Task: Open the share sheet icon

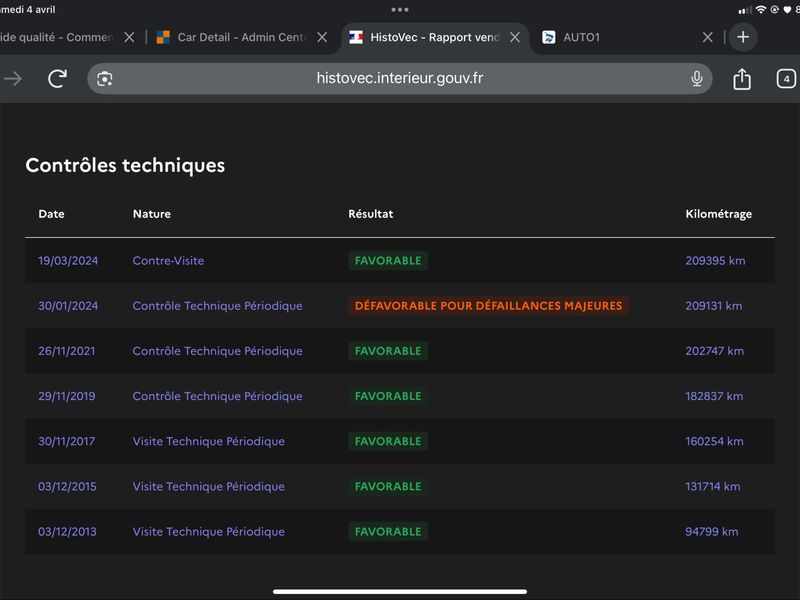Action: pos(741,79)
